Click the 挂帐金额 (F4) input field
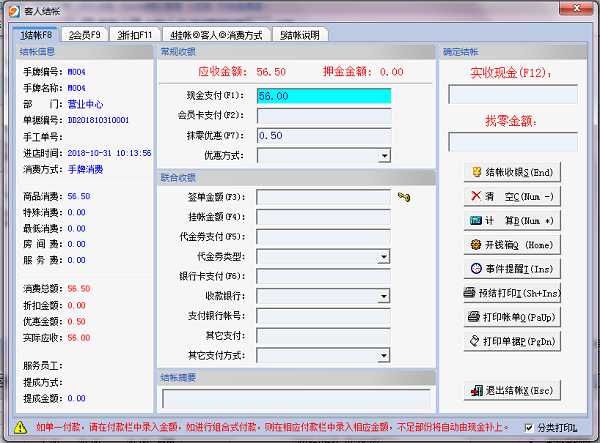 [323, 217]
